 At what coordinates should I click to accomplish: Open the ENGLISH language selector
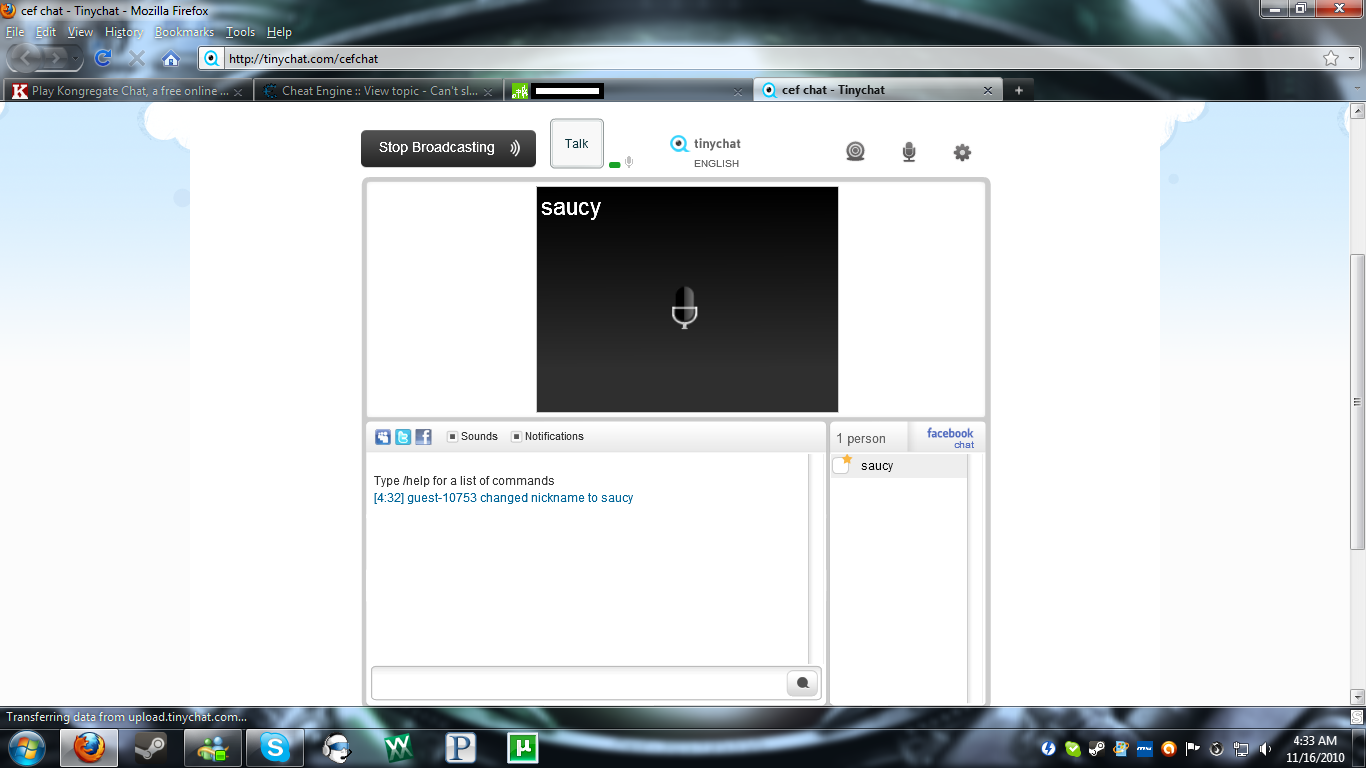pos(716,164)
